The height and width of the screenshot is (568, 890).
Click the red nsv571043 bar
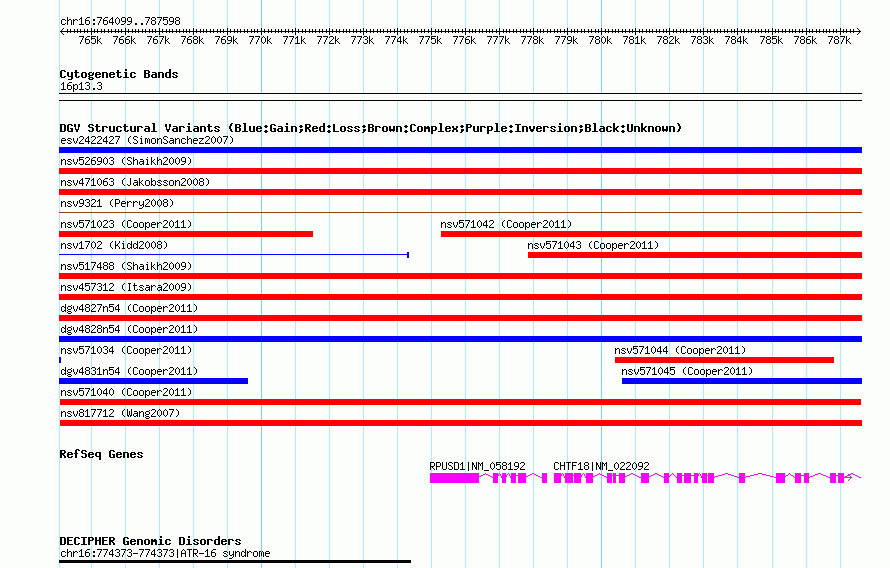[695, 255]
